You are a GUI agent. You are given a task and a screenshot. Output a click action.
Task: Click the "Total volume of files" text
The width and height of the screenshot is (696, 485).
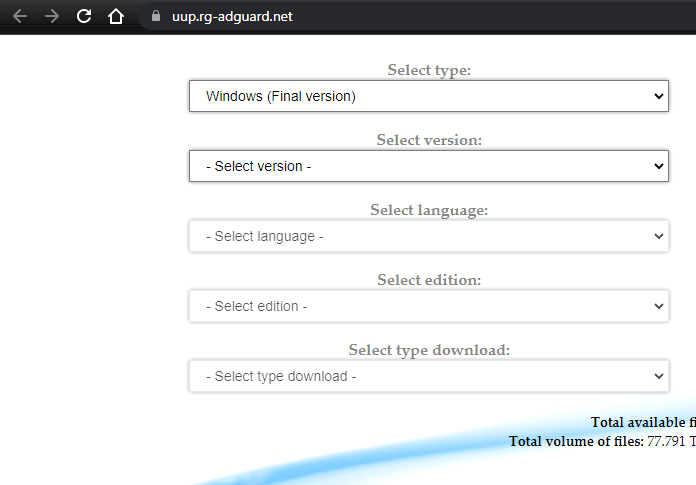coord(577,441)
